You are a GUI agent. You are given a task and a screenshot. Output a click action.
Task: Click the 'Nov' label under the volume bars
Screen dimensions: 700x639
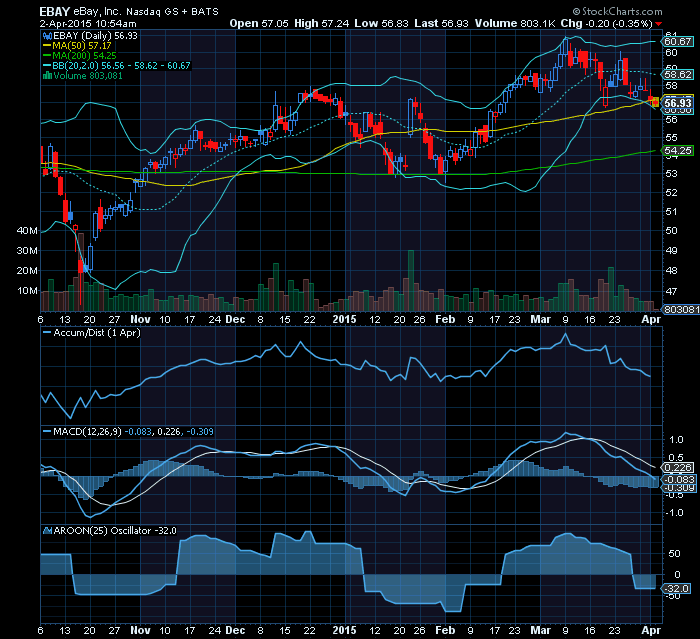tap(140, 319)
